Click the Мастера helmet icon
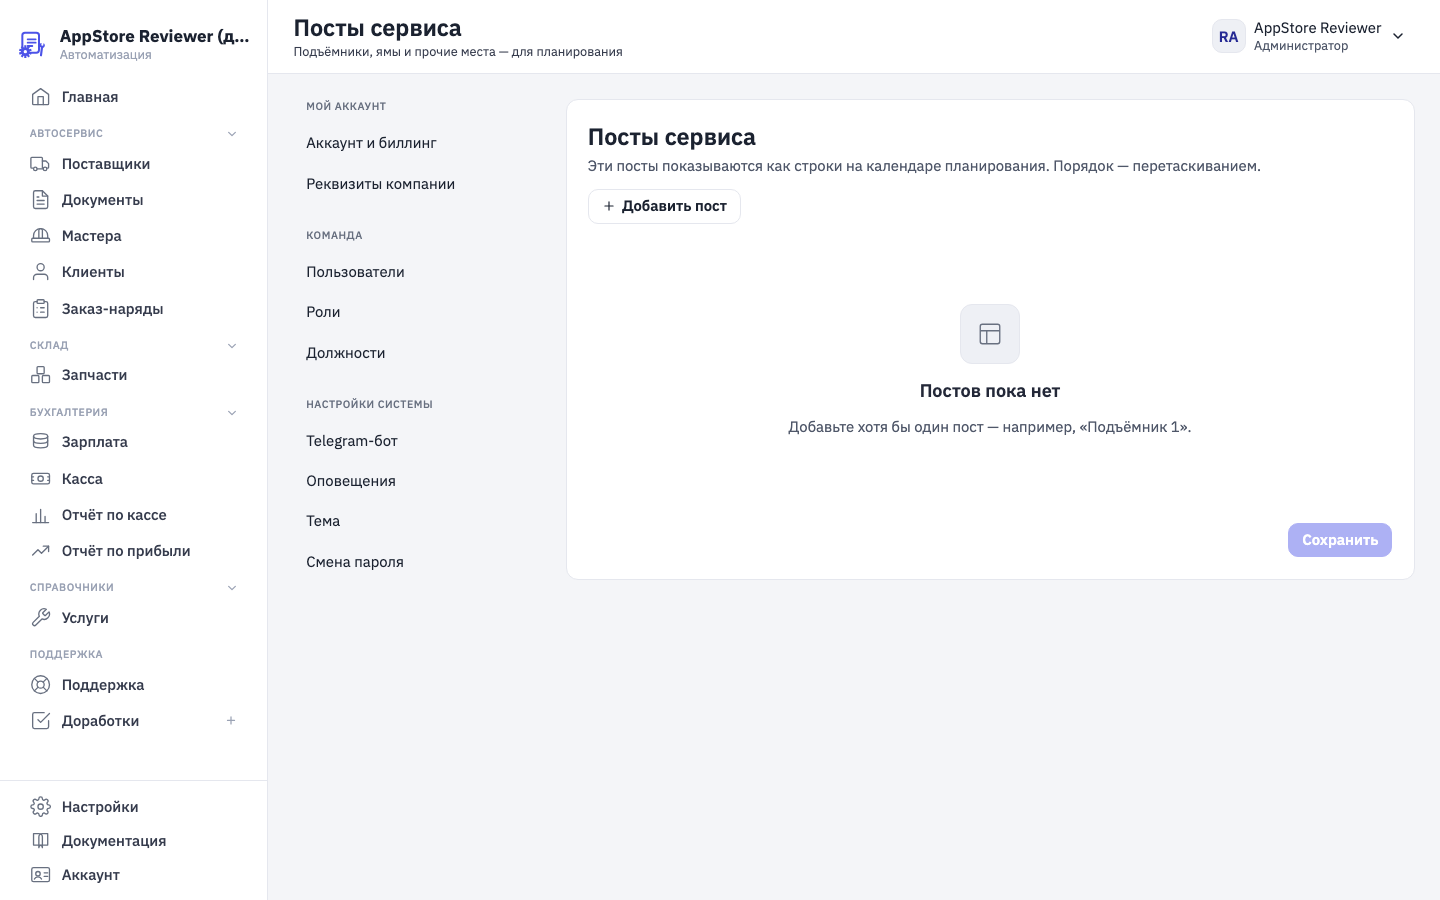 pyautogui.click(x=40, y=236)
